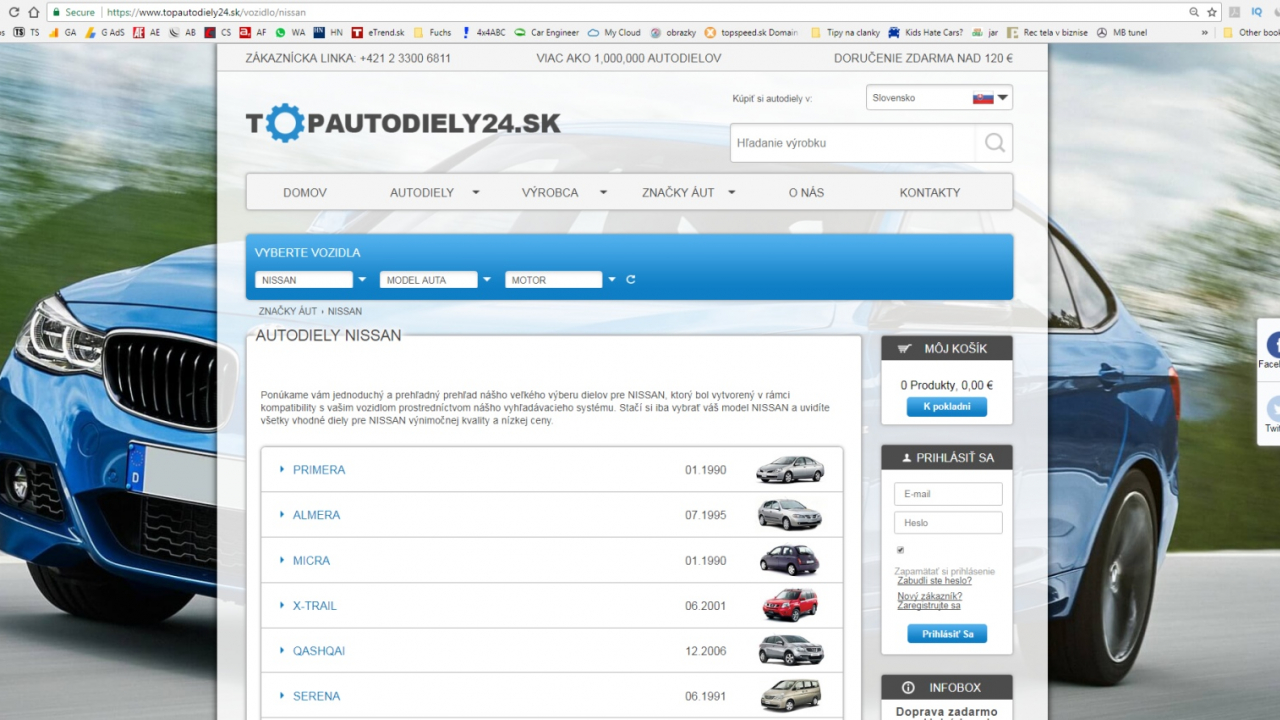The width and height of the screenshot is (1280, 720).
Task: Expand the ZNAČKY ÁUT menu arrow
Action: click(732, 192)
